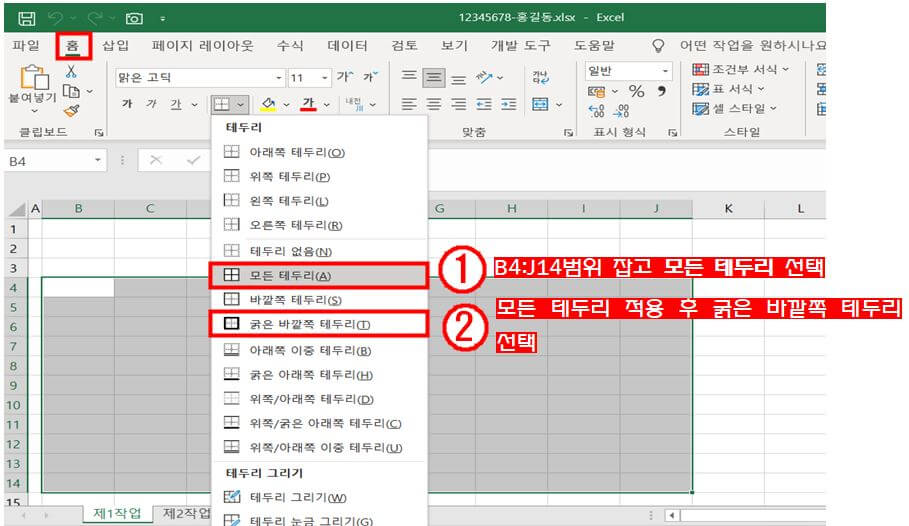Click the Select All corner triangle
Image resolution: width=909 pixels, height=526 pixels.
[17, 209]
